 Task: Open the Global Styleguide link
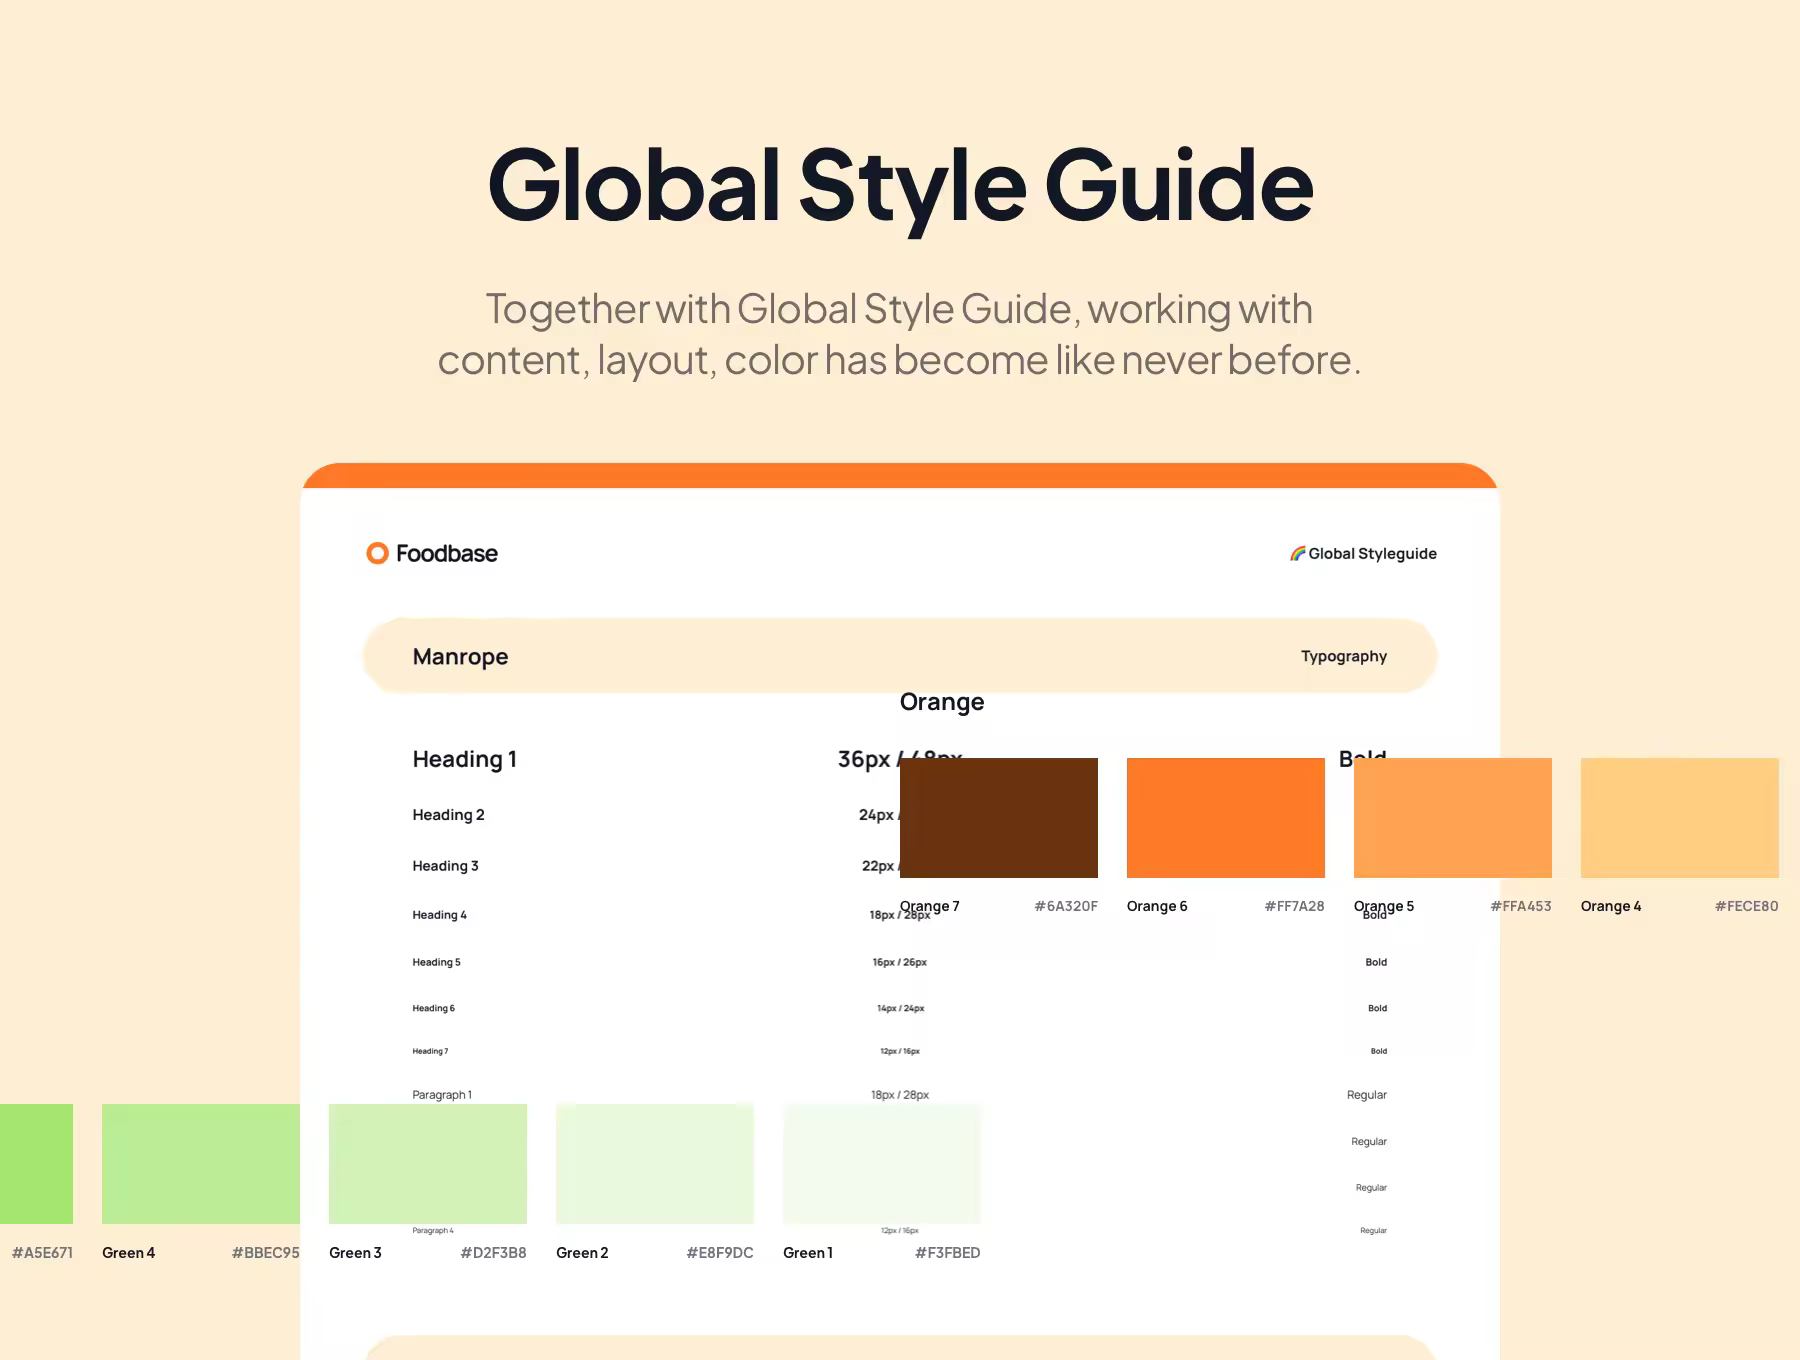1363,553
